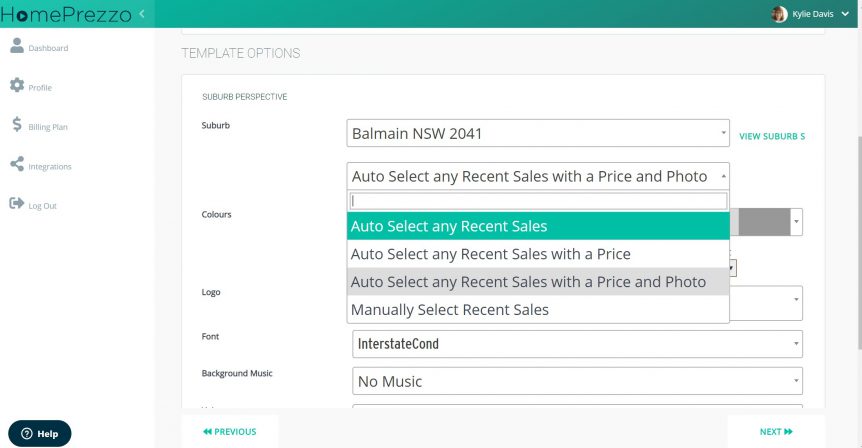Click the Dashboard person icon
This screenshot has width=862, height=448.
pos(17,46)
